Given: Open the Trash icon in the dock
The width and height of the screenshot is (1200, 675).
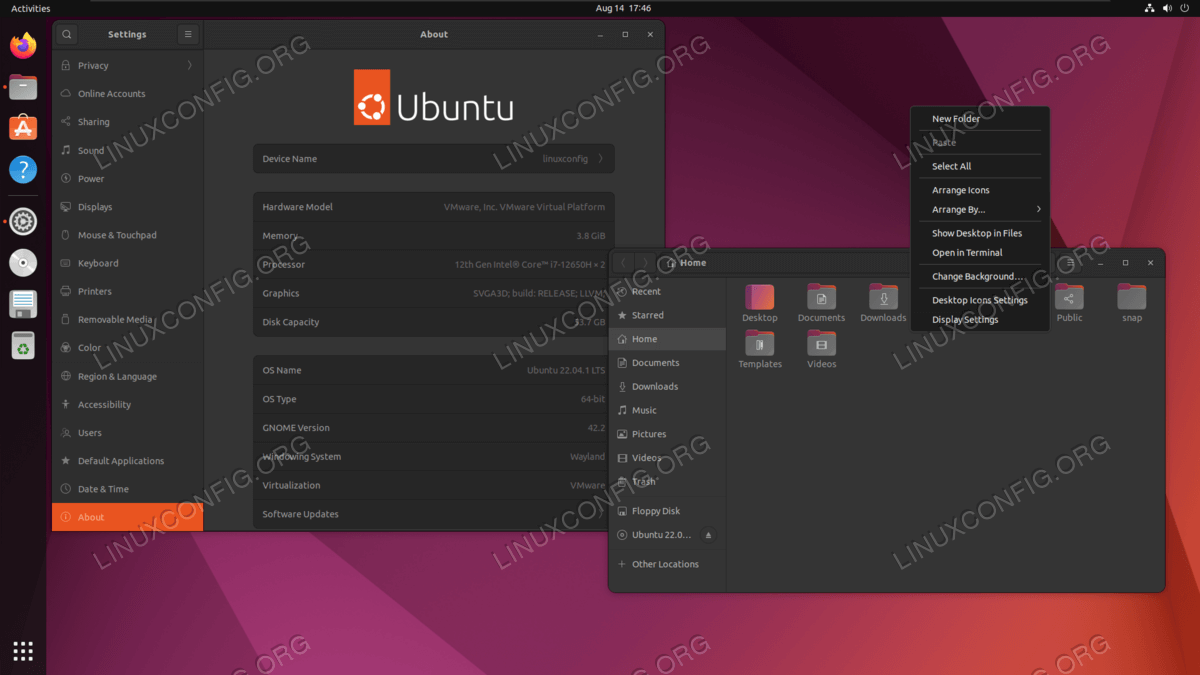Looking at the screenshot, I should click(x=23, y=345).
